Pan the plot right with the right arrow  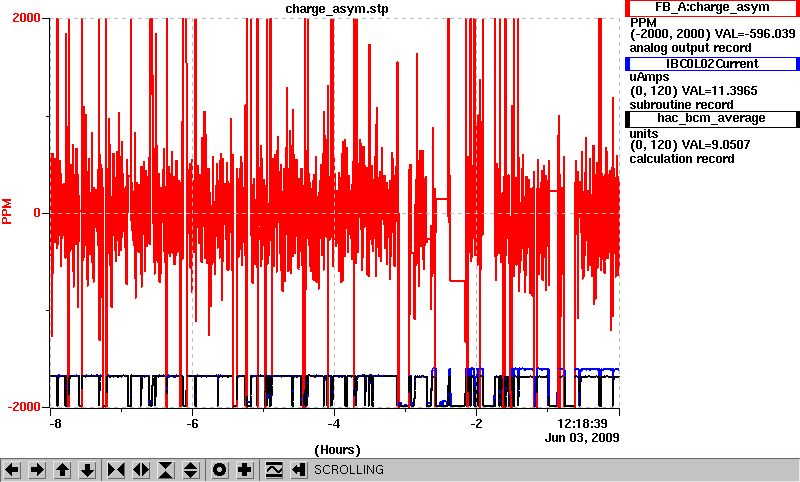click(37, 470)
